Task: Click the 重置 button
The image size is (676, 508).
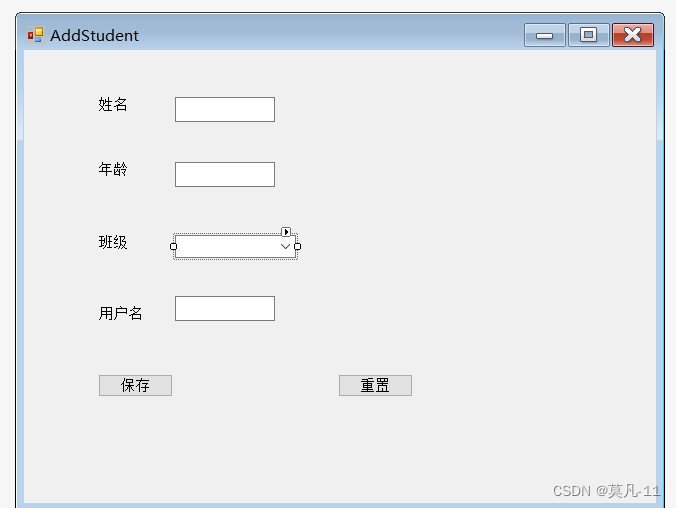Action: point(375,385)
